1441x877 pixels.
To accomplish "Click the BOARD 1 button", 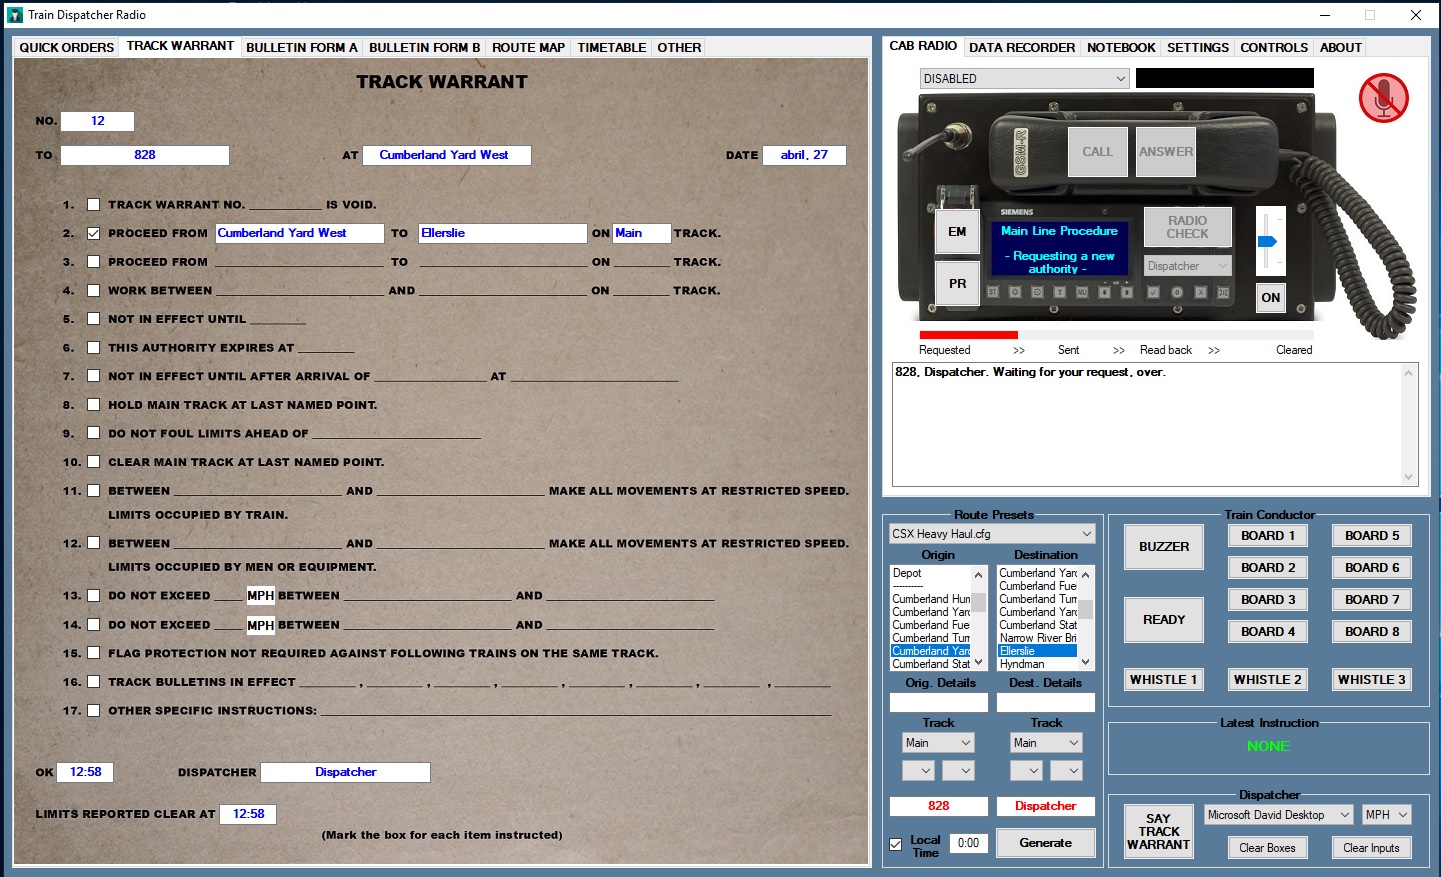I will 1268,536.
